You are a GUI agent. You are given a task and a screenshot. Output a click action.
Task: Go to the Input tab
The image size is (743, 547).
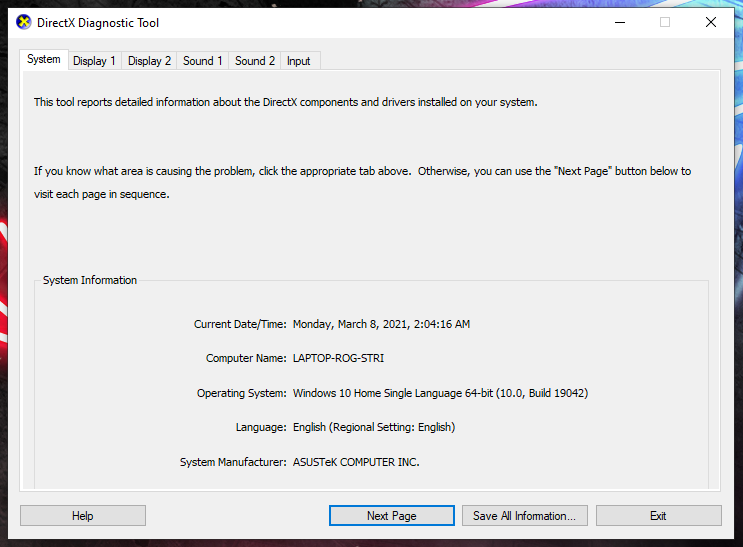tap(299, 61)
